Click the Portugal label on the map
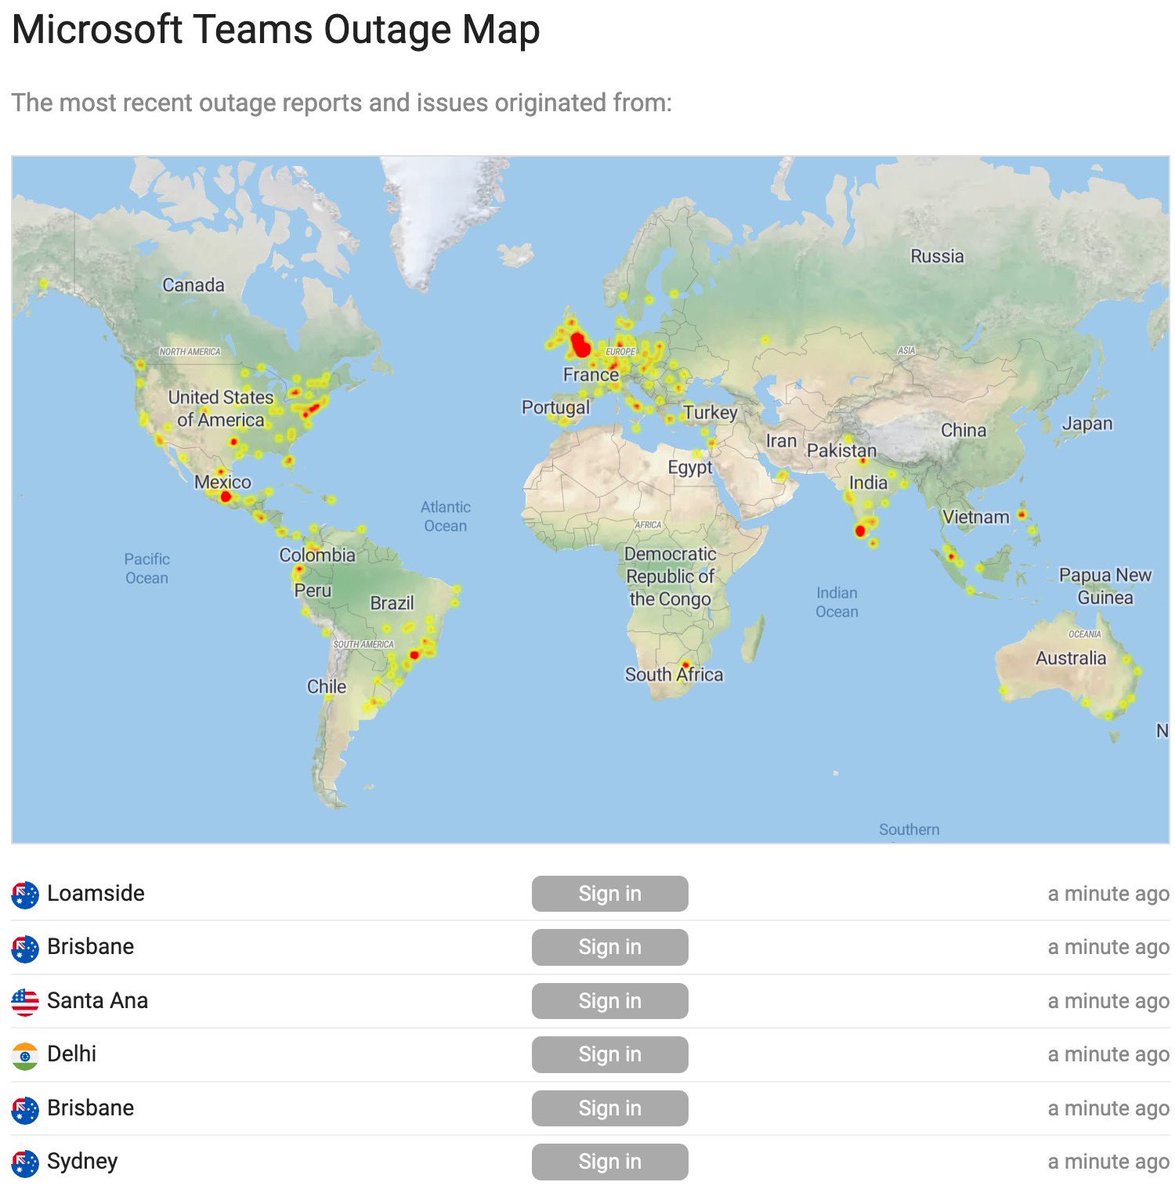Image resolution: width=1175 pixels, height=1200 pixels. pos(556,408)
